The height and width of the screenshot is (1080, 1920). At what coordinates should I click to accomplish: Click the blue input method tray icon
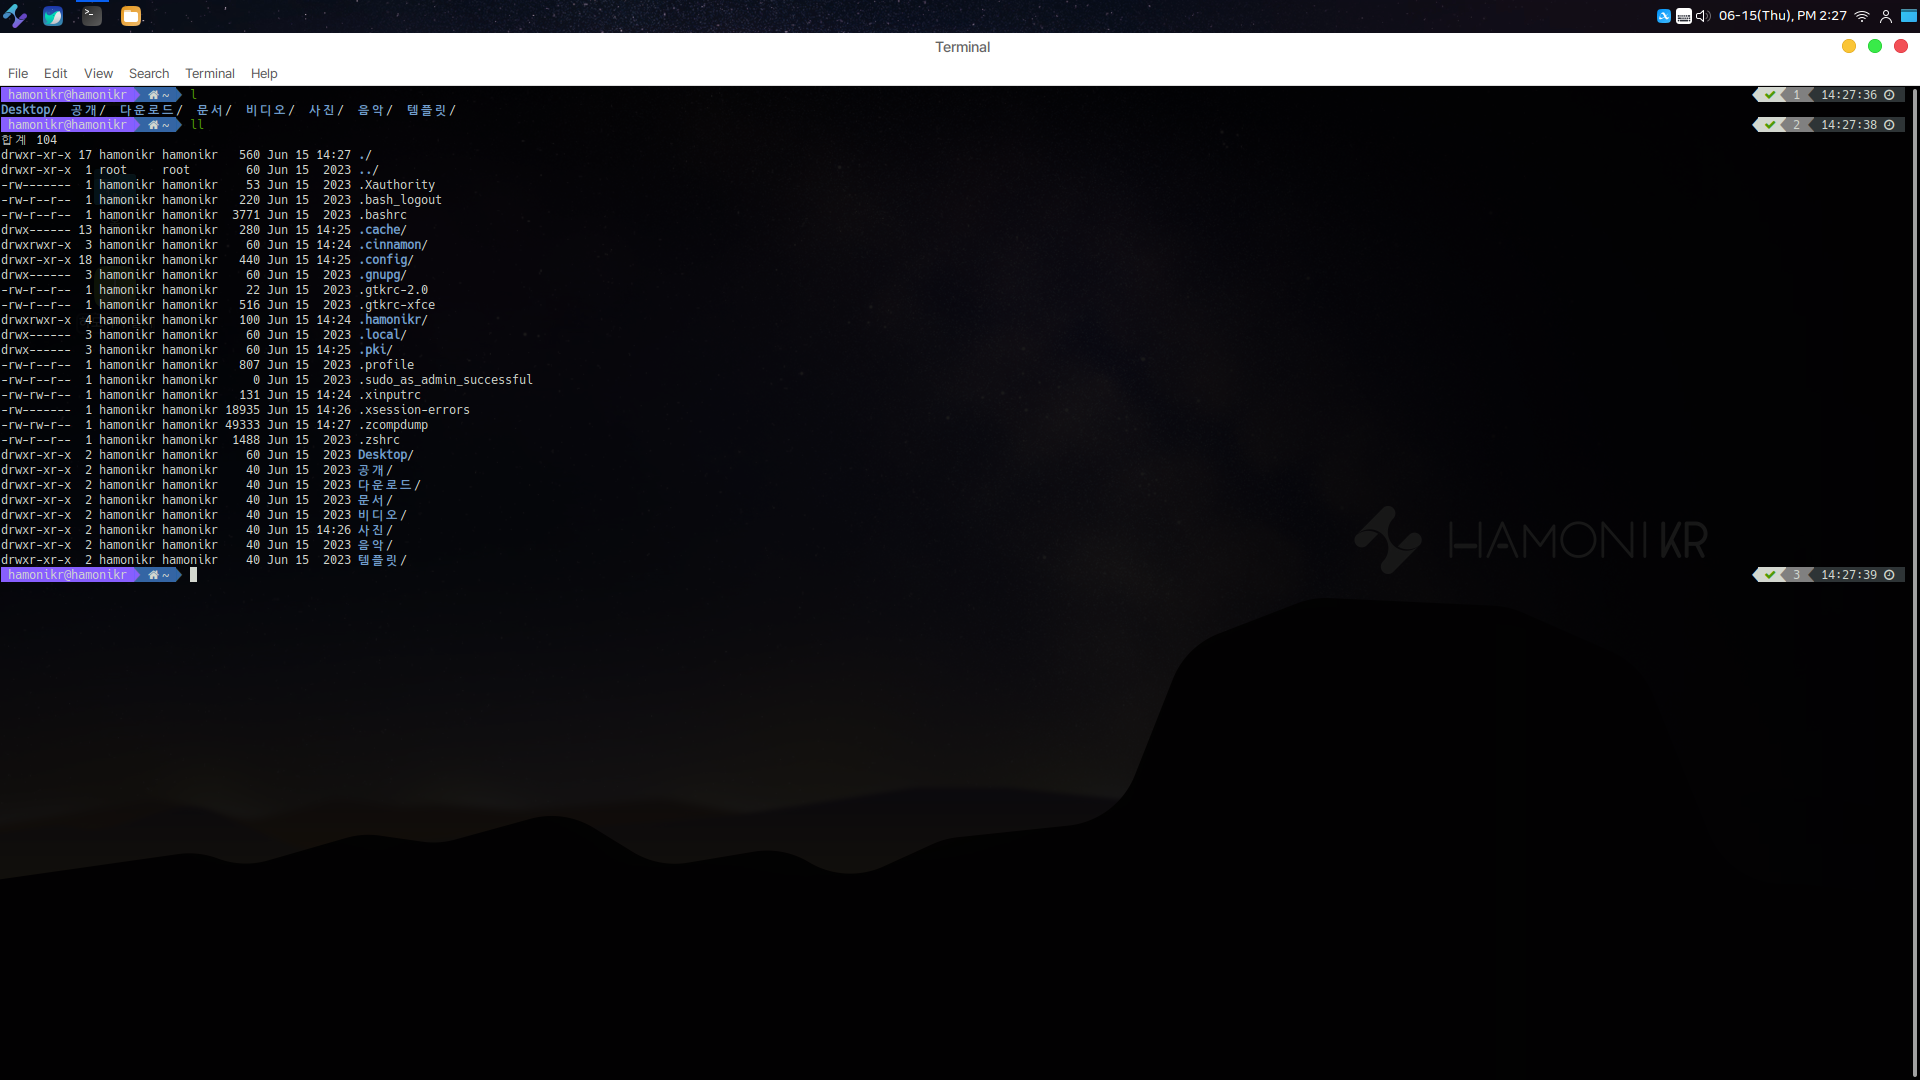pyautogui.click(x=1664, y=16)
